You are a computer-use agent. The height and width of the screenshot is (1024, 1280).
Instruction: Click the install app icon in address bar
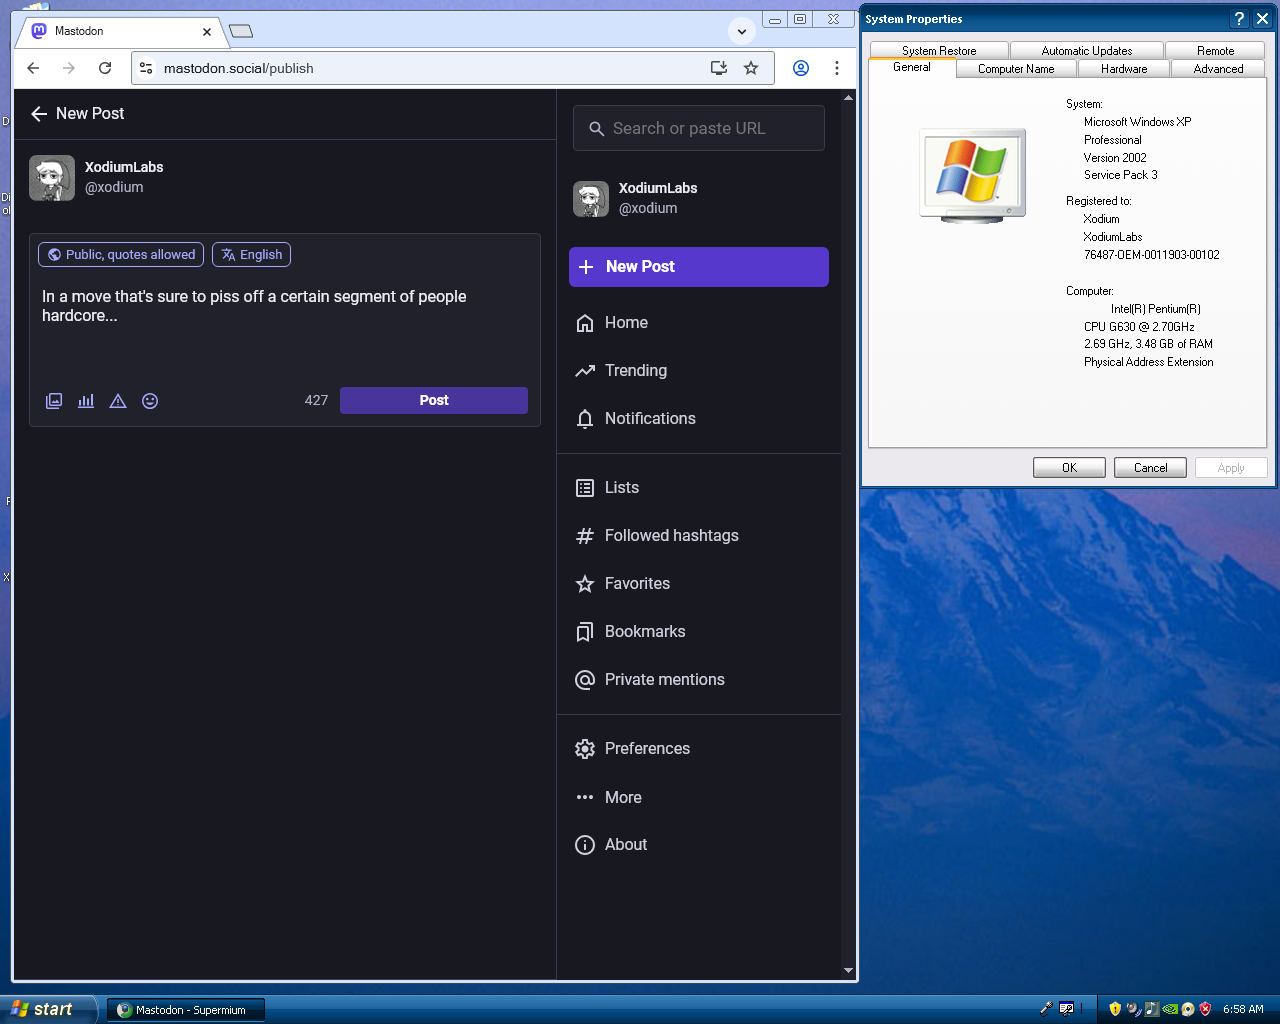(x=719, y=68)
